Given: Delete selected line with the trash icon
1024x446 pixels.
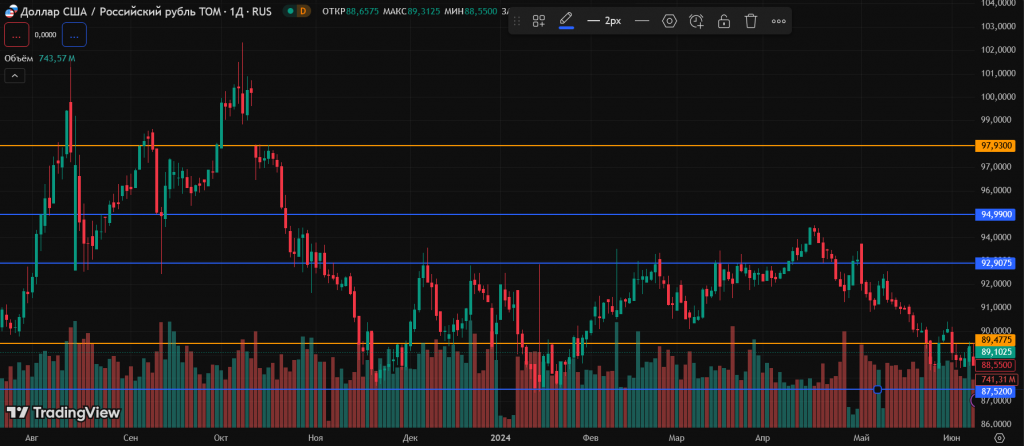Looking at the screenshot, I should (751, 21).
